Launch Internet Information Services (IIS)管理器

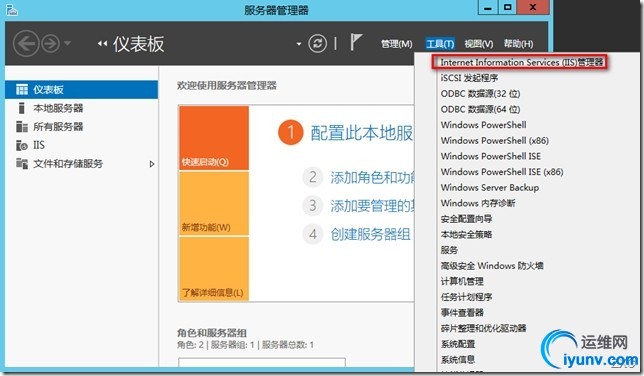[x=522, y=62]
